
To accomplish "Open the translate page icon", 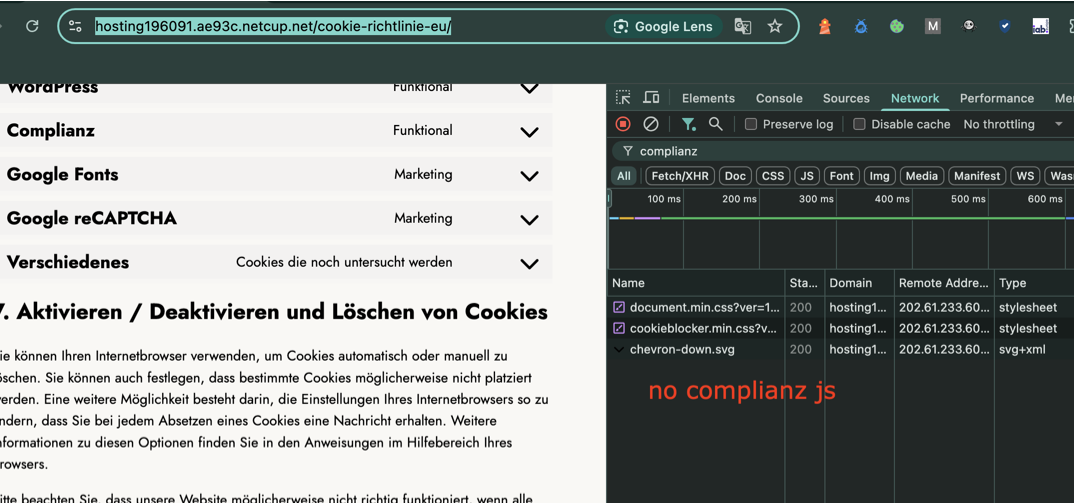I will 742,27.
